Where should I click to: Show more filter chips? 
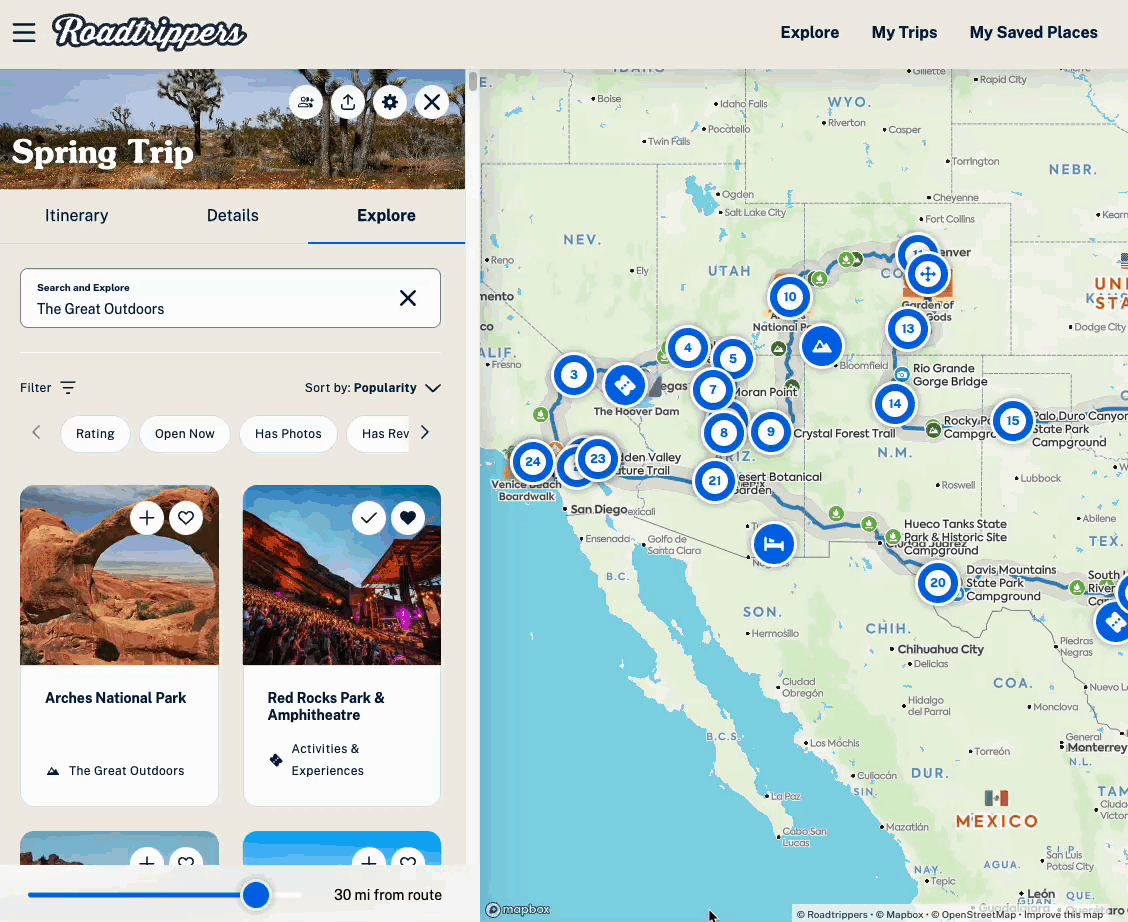tap(424, 432)
